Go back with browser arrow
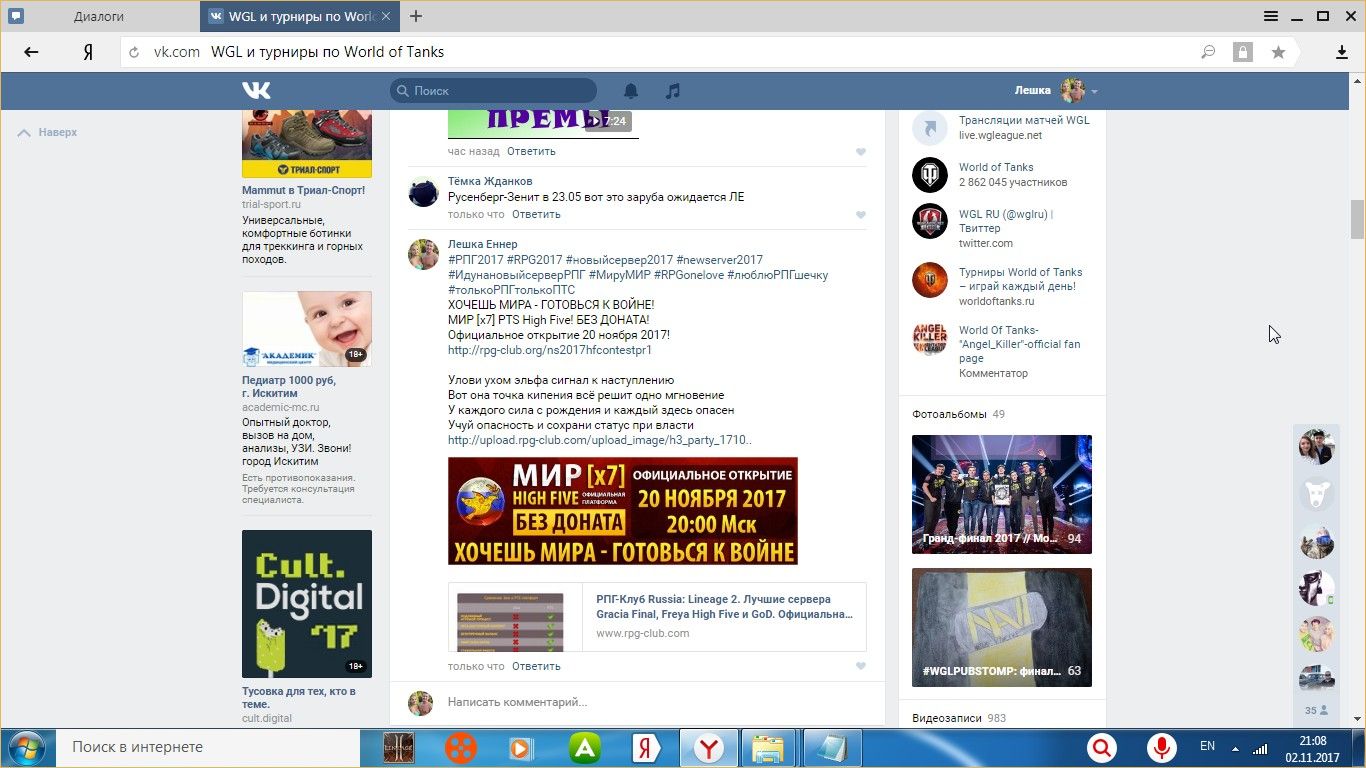Image resolution: width=1366 pixels, height=768 pixels. click(x=31, y=52)
